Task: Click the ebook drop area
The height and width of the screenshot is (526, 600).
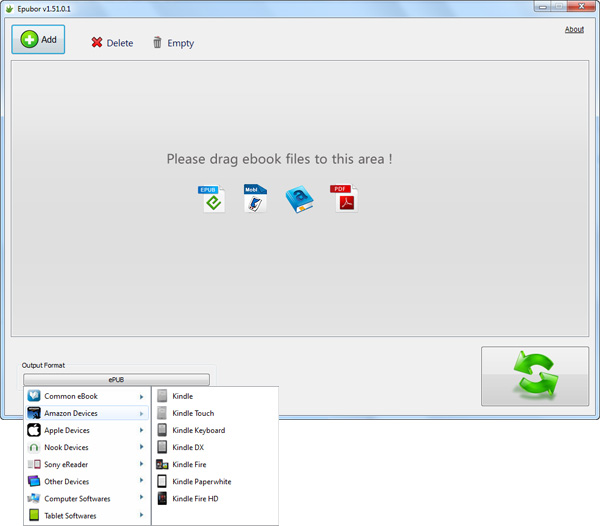Action: coord(300,199)
